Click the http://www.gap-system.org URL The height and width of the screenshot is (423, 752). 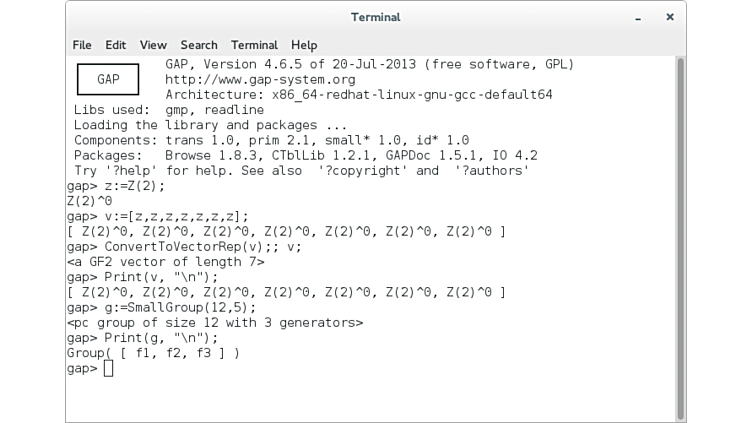[x=260, y=80]
